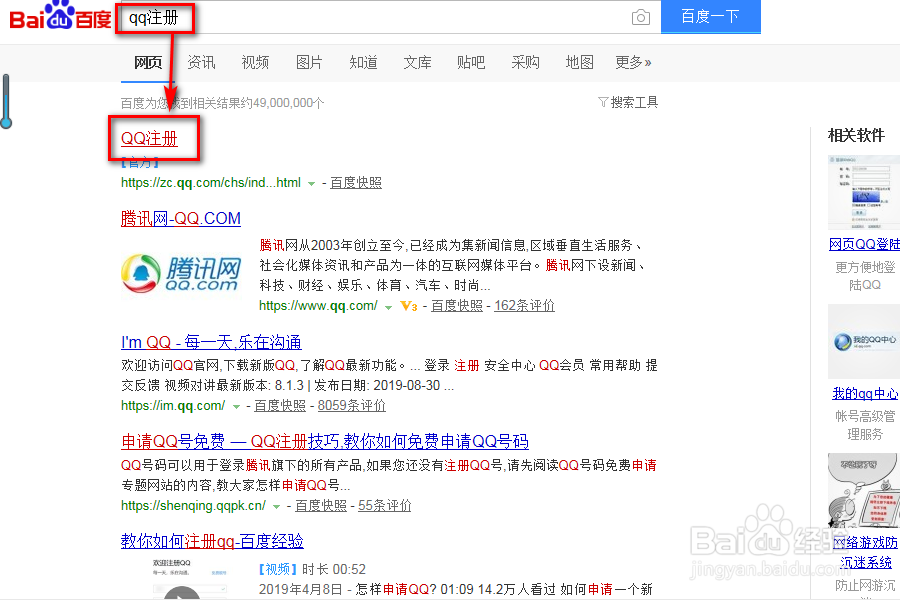Open 搜索工具 filter options

pos(628,102)
